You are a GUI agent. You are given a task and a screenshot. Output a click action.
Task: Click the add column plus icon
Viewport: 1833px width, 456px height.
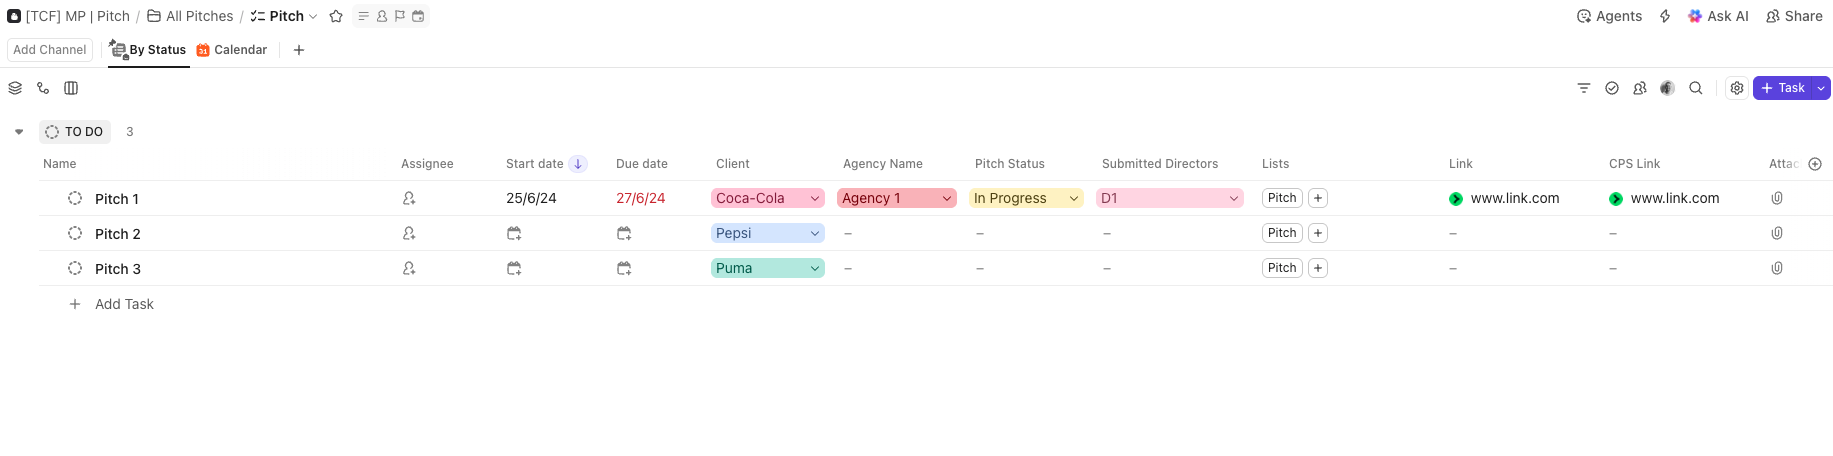click(x=1815, y=164)
